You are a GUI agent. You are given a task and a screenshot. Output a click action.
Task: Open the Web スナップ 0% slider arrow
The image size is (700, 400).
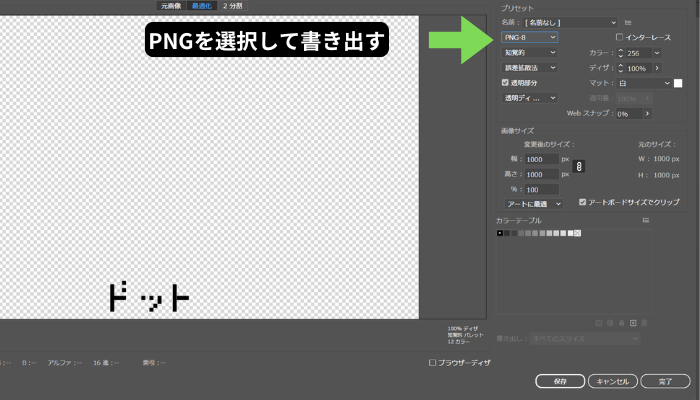click(x=647, y=114)
